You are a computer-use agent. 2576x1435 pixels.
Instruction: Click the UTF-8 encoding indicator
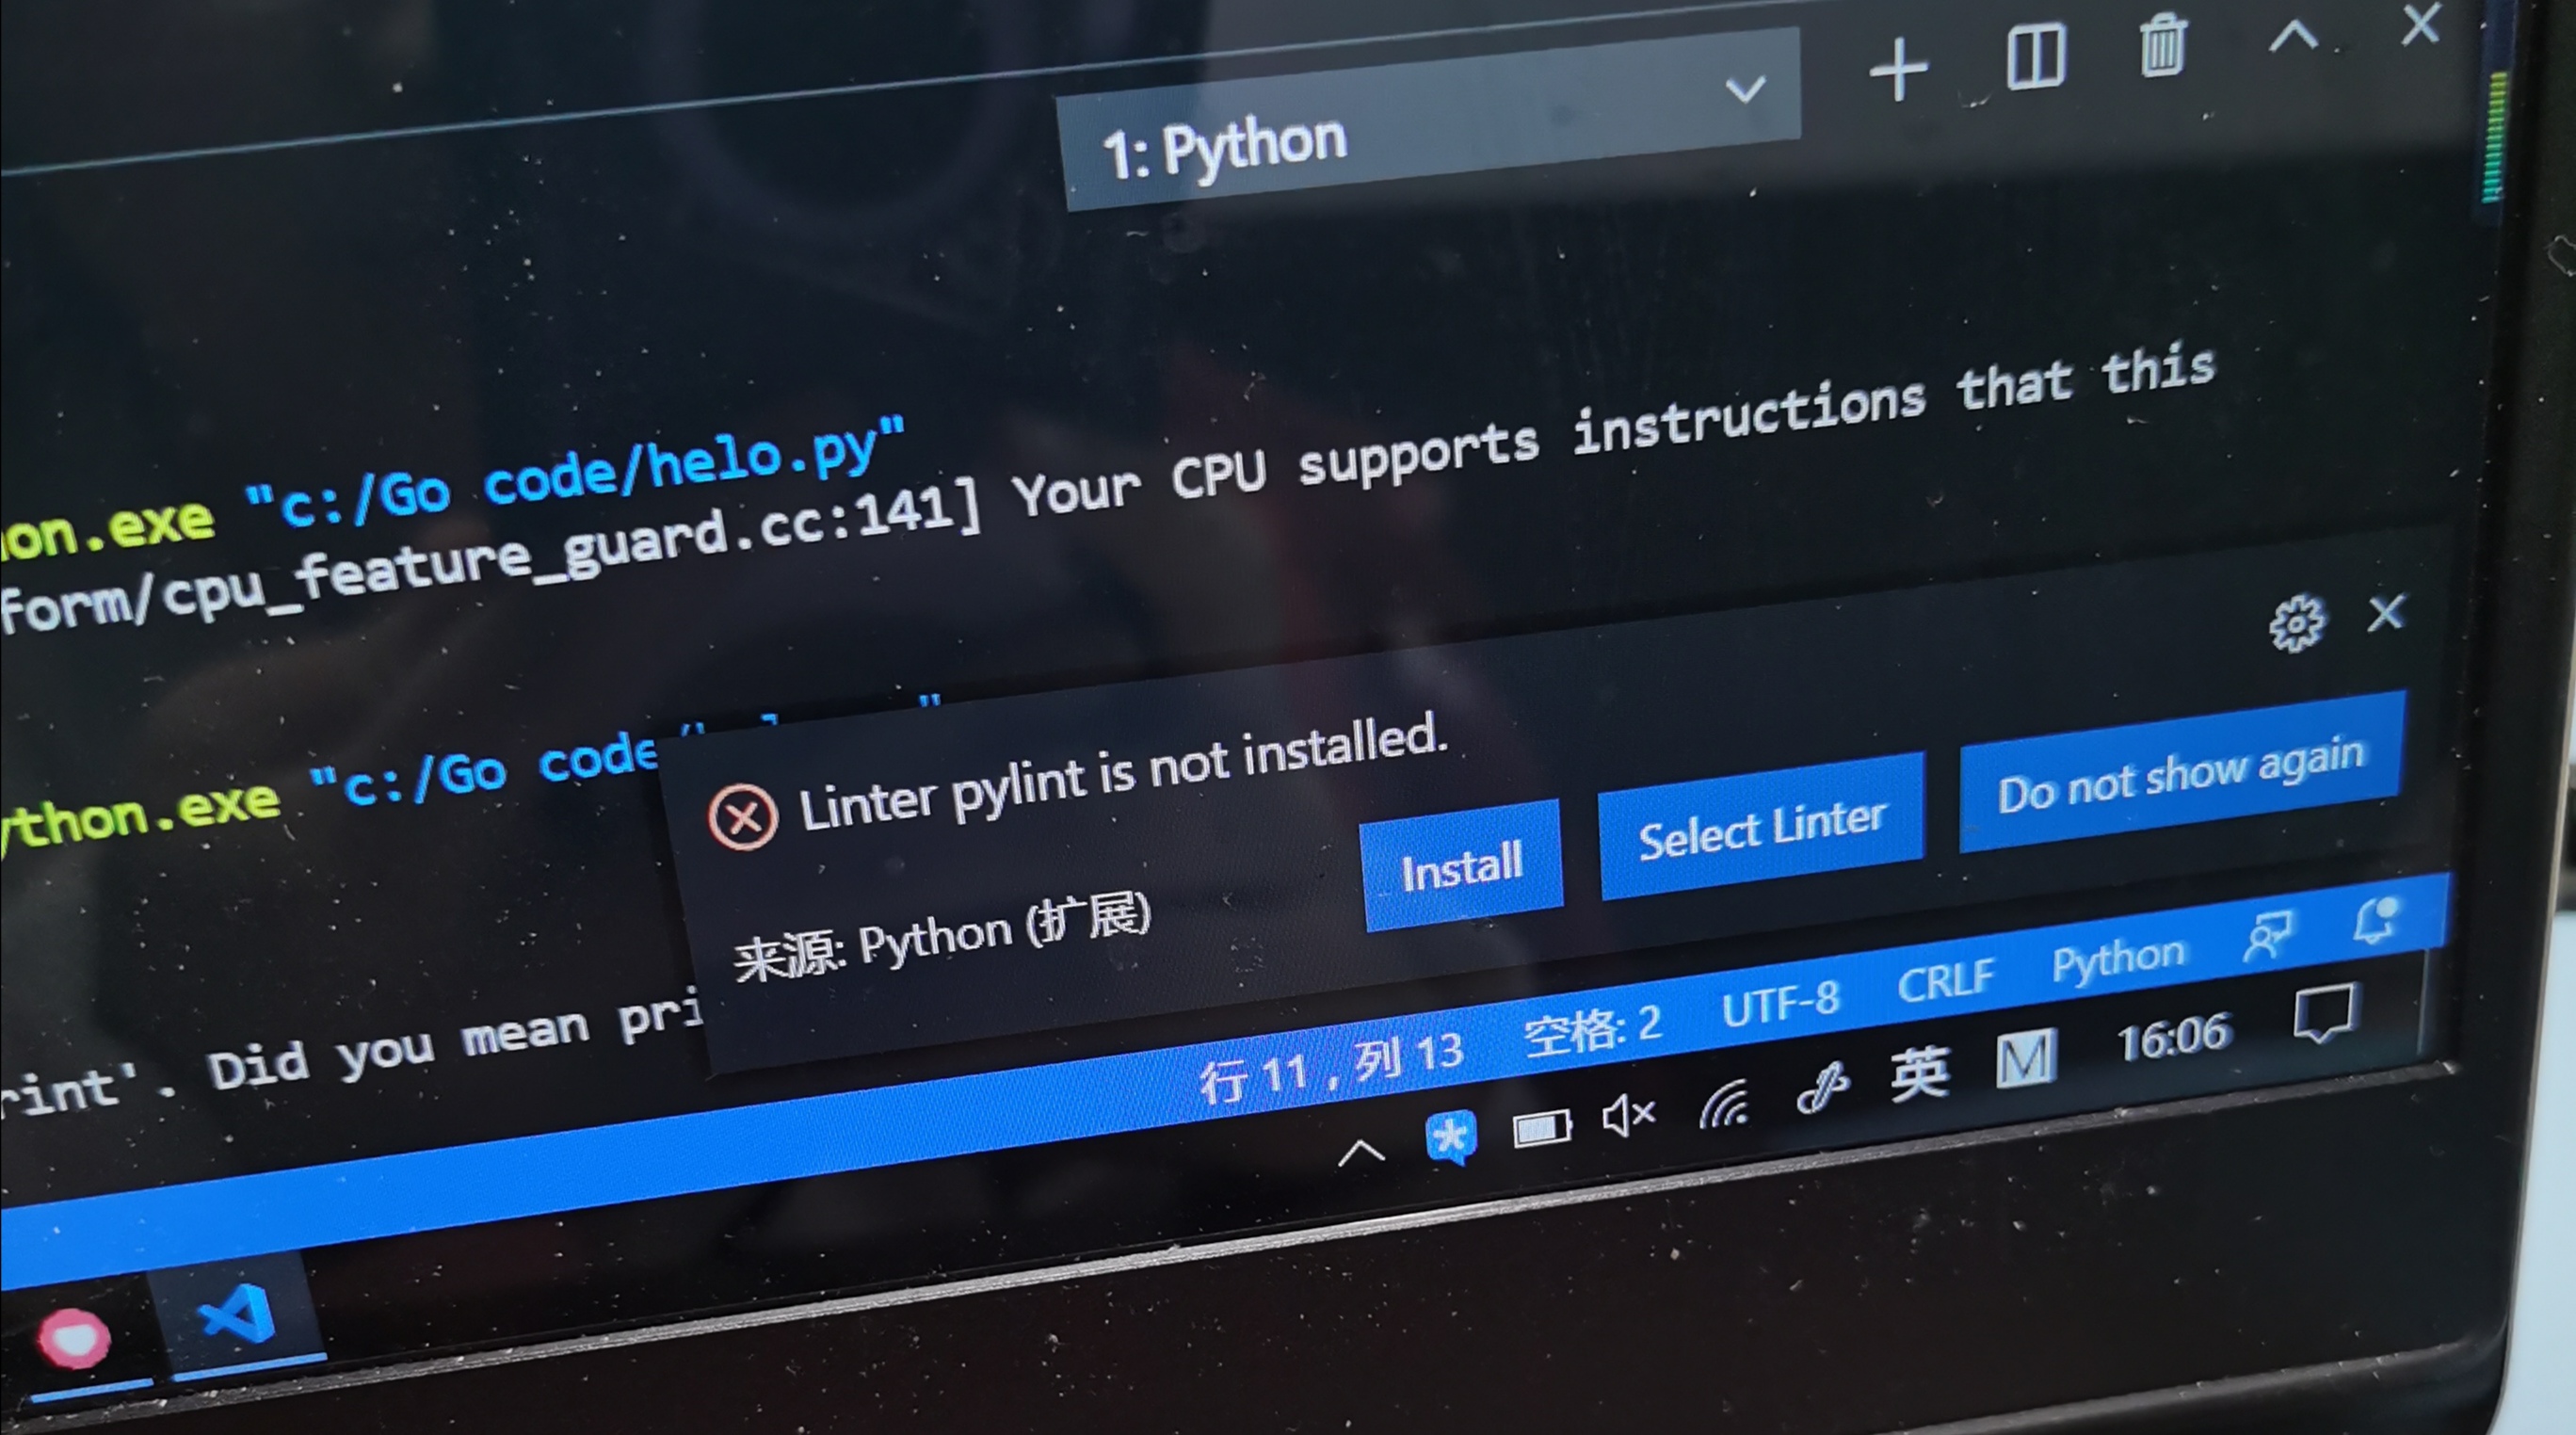coord(1780,1004)
